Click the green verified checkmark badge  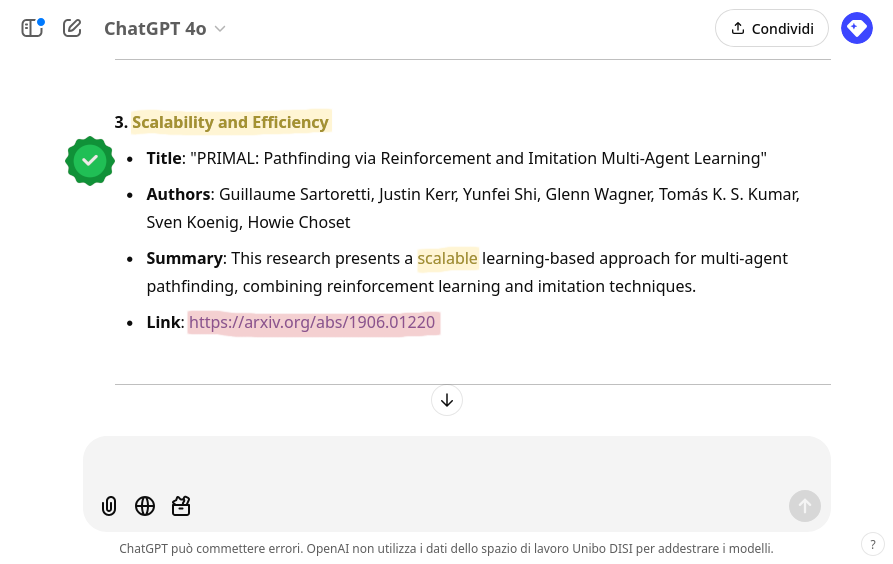90,161
